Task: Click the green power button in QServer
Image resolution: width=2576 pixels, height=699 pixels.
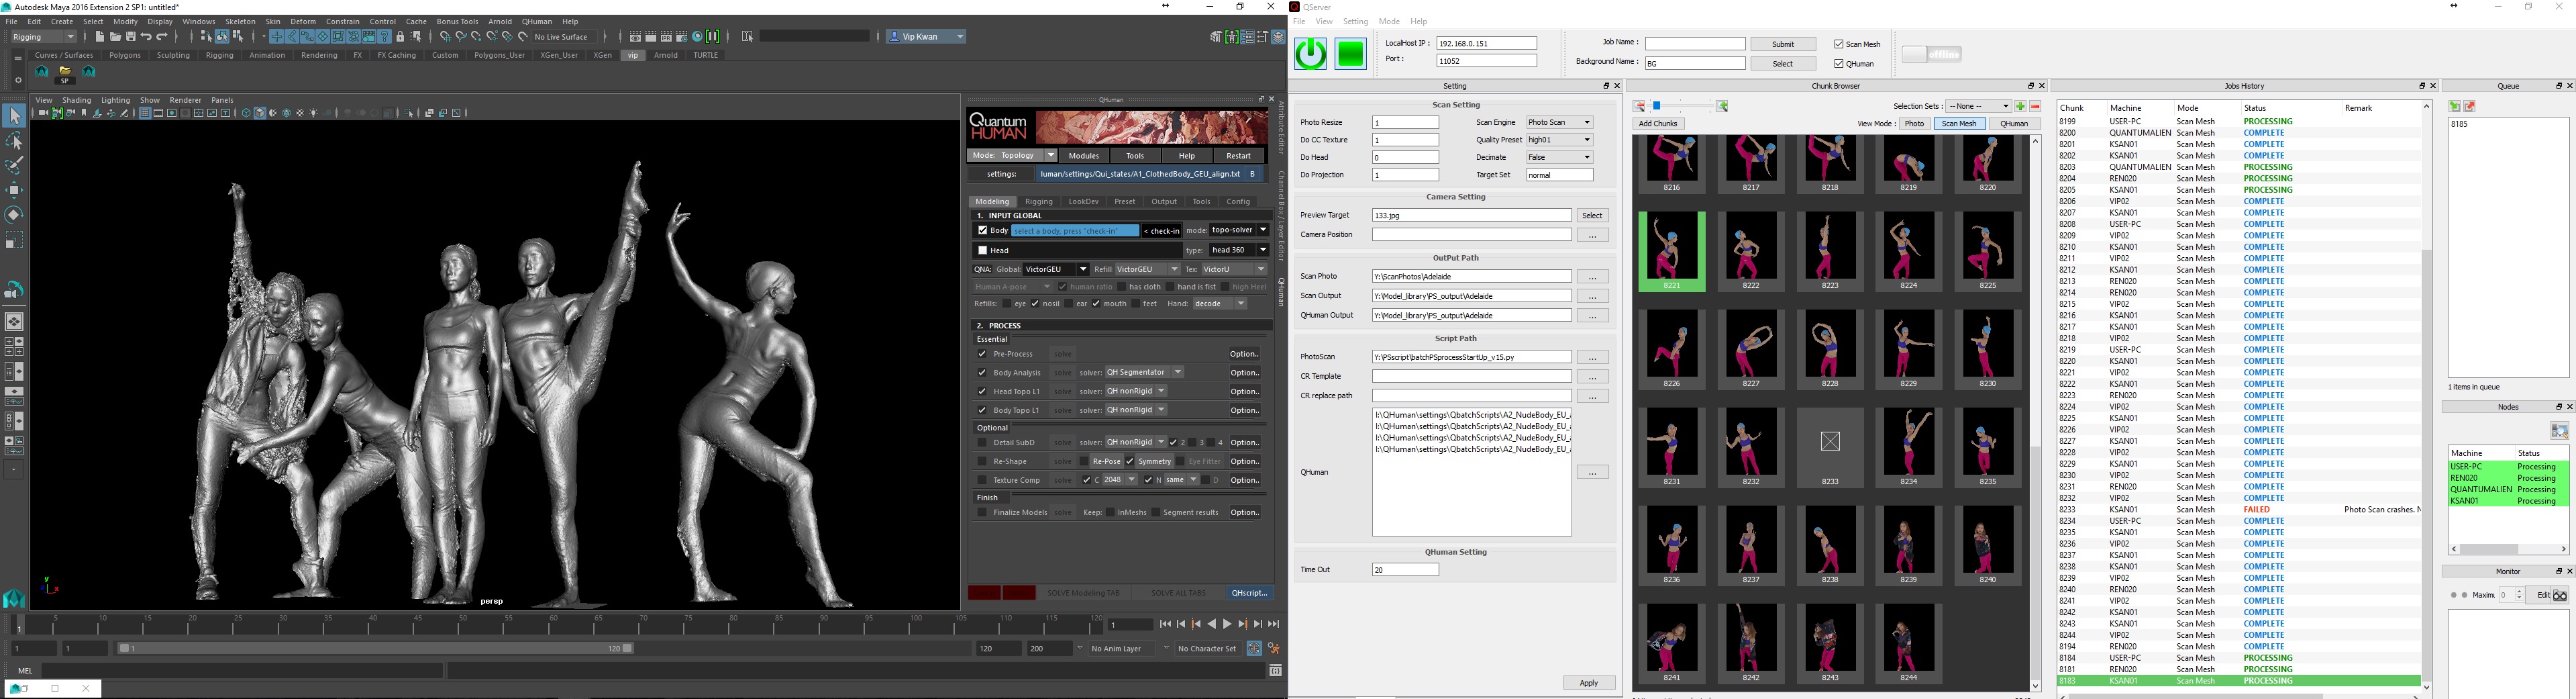Action: tap(1311, 54)
